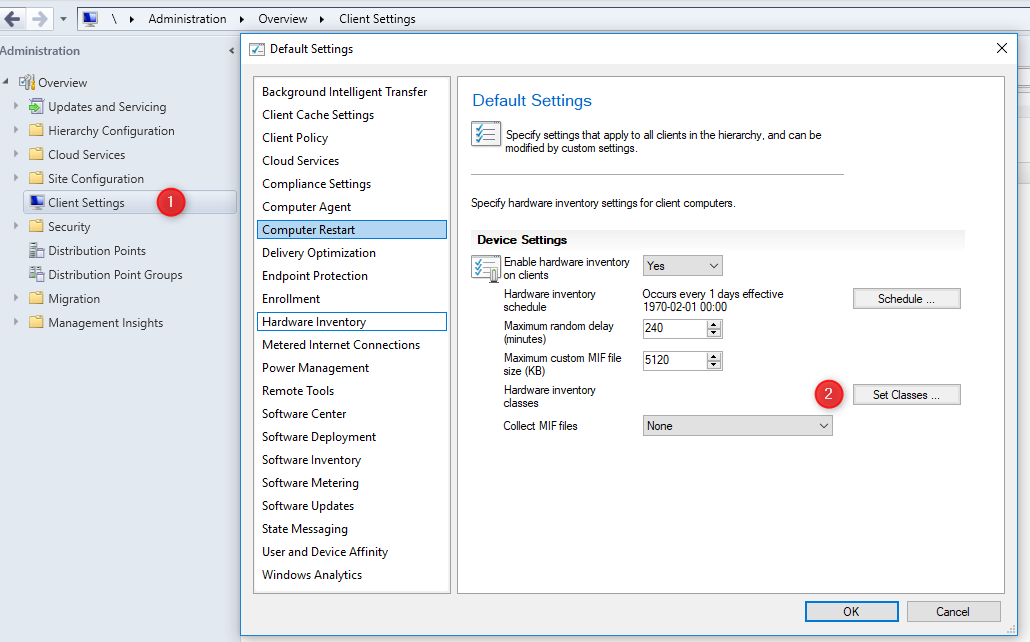This screenshot has height=642, width=1030.
Task: Select Software Inventory settings category
Action: point(311,460)
